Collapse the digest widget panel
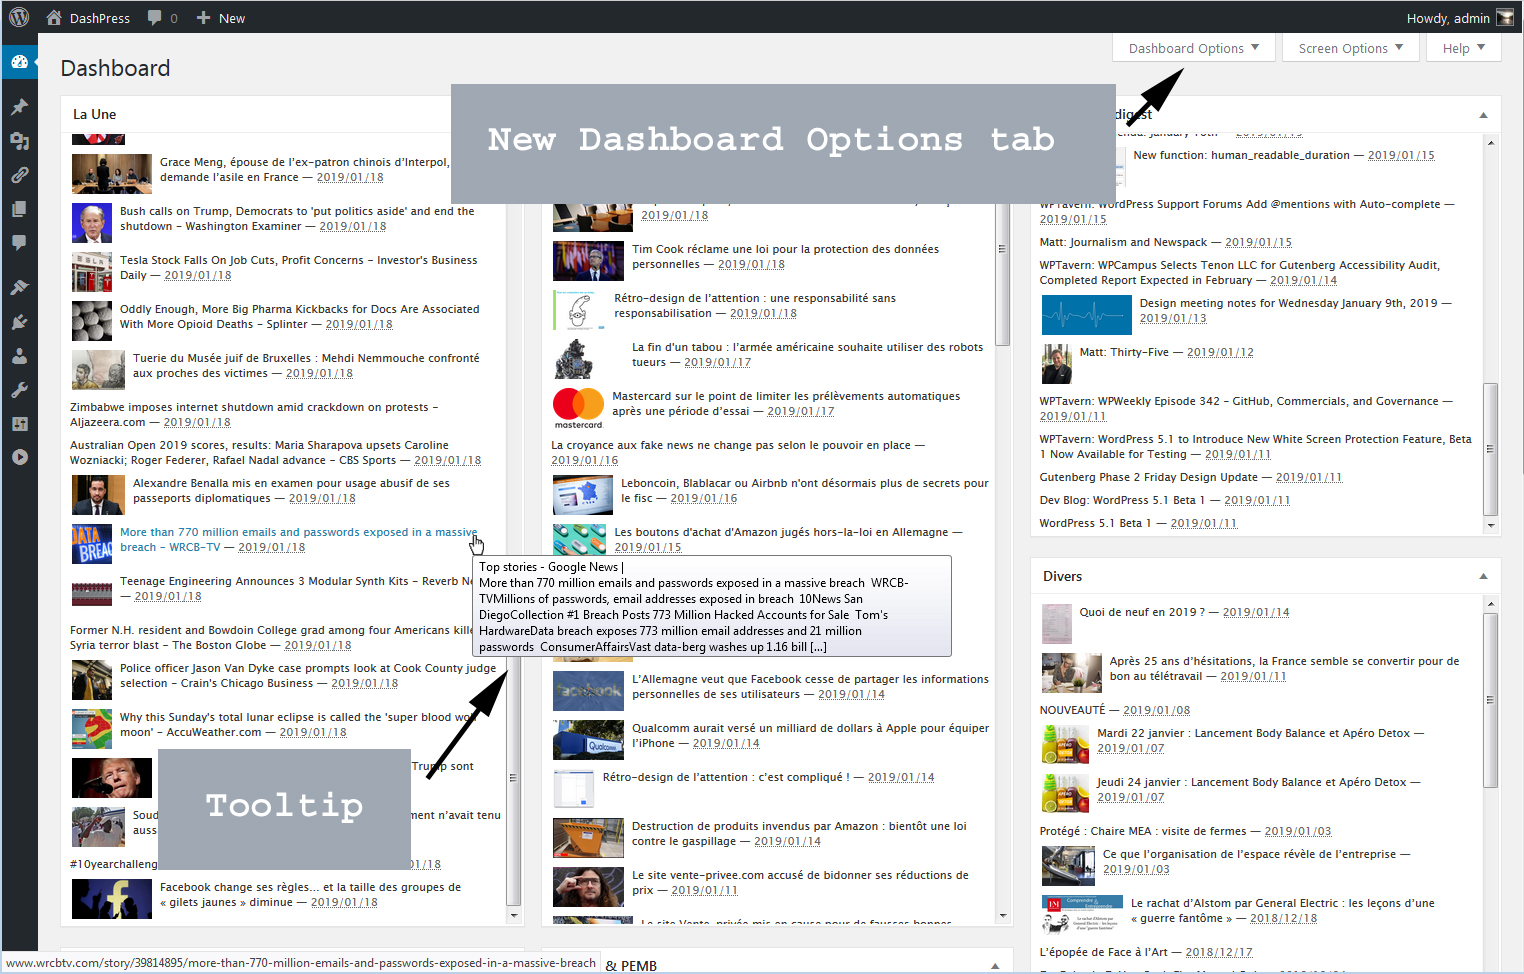The image size is (1524, 974). 1483,115
